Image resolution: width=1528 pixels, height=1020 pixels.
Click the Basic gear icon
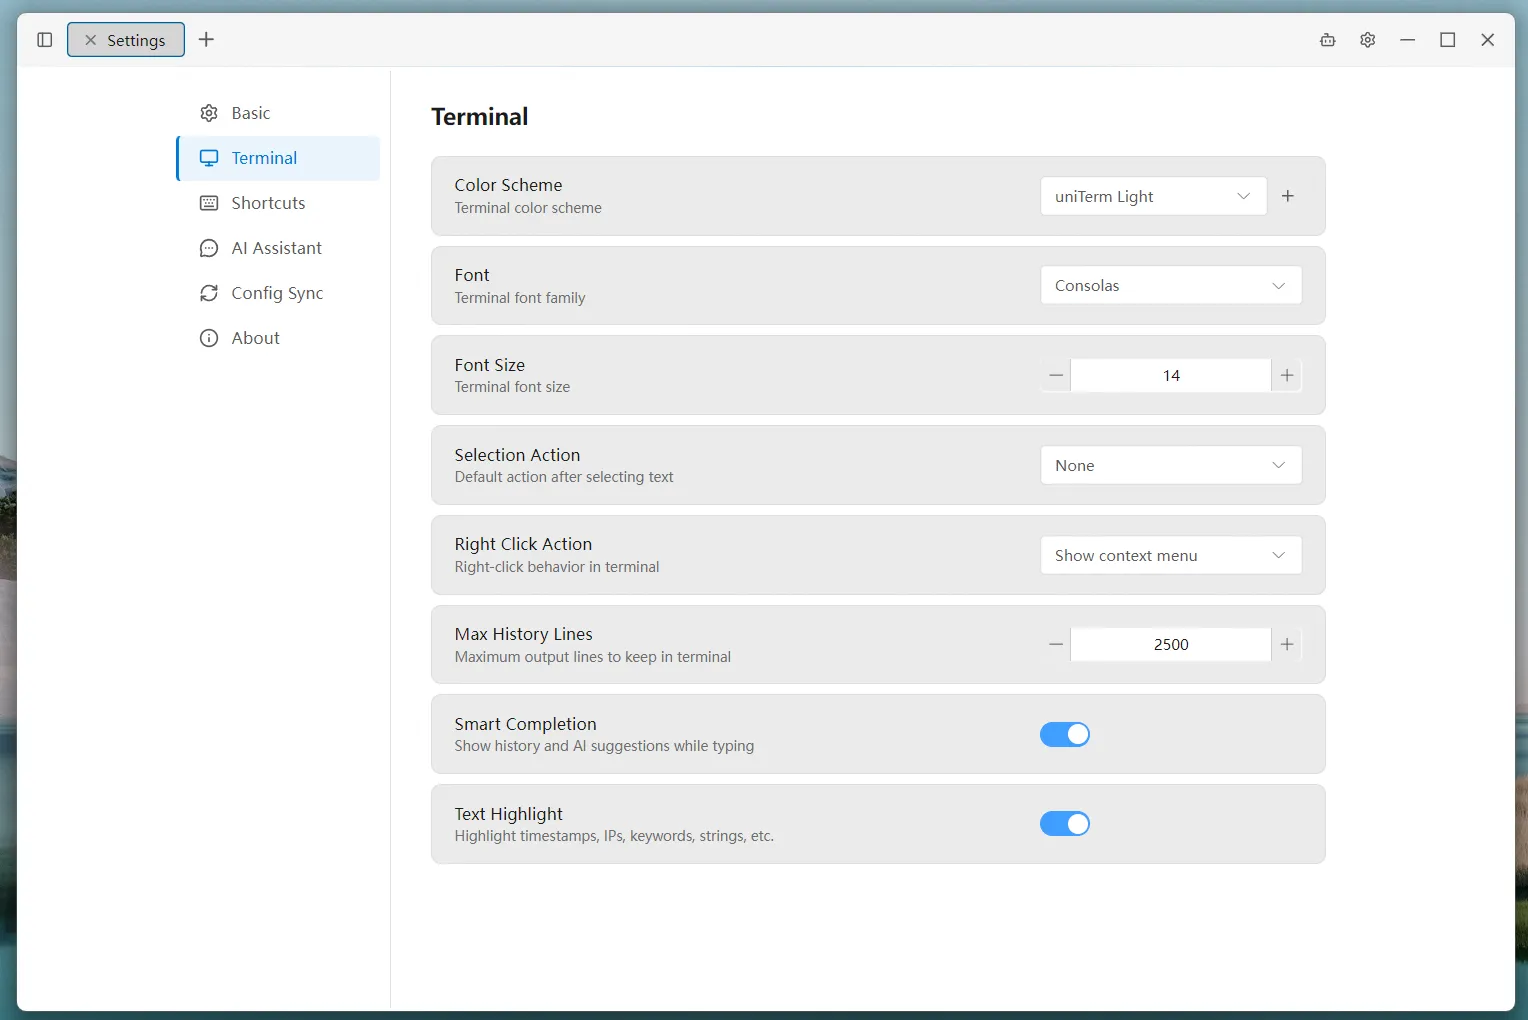(x=209, y=113)
